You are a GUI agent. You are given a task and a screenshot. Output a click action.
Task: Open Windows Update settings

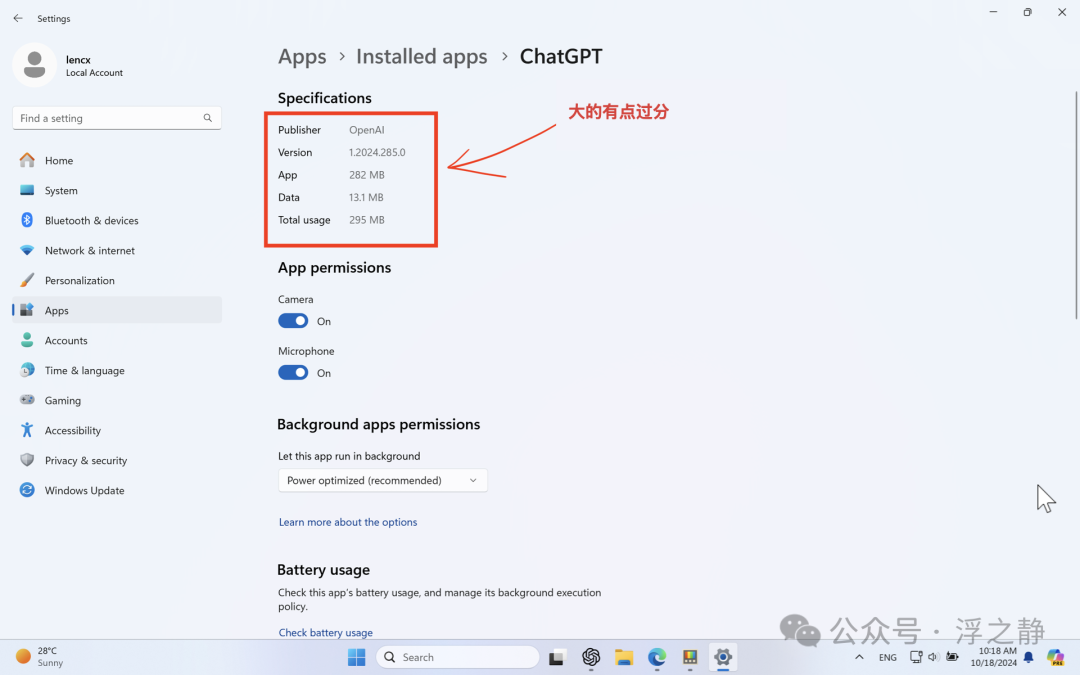117,490
